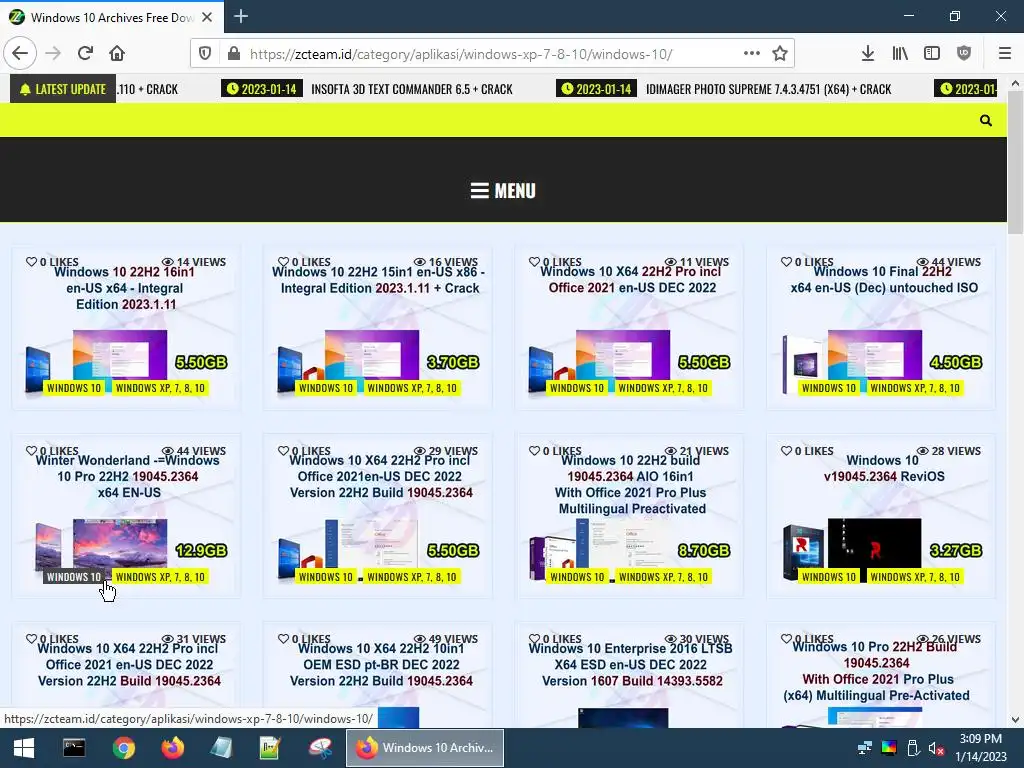
Task: Reload the current page
Action: 85,54
